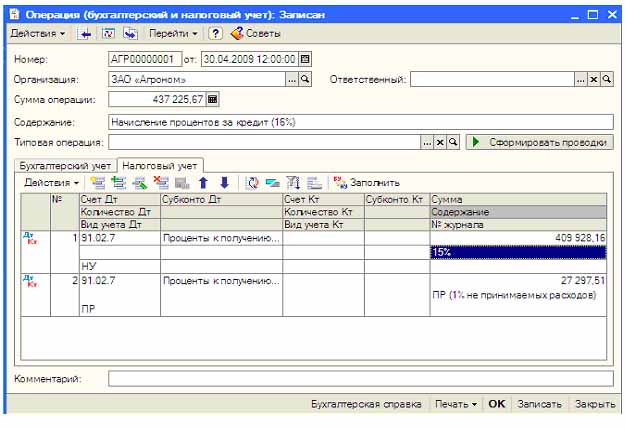Click the edit row icon with pencil
Image resolution: width=626 pixels, height=429 pixels.
point(140,183)
